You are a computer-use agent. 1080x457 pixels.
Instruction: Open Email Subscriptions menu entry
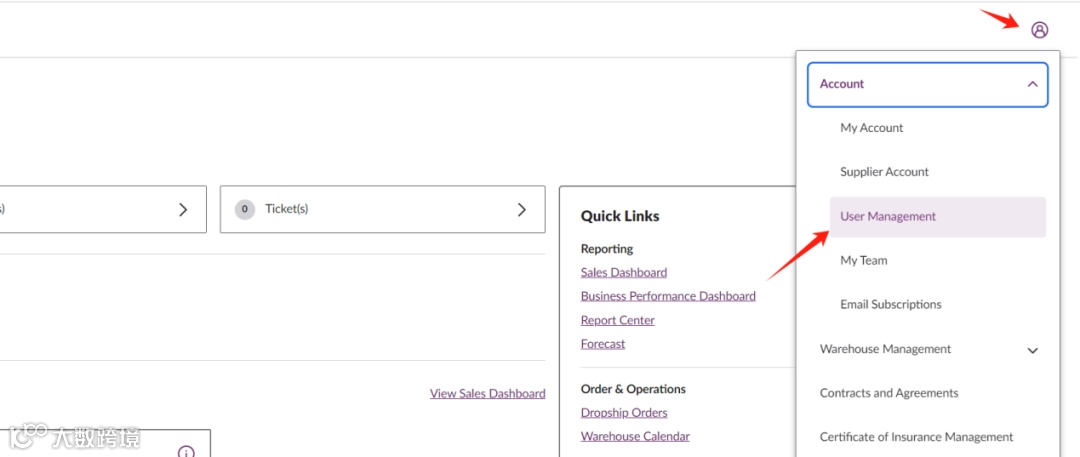click(x=890, y=304)
